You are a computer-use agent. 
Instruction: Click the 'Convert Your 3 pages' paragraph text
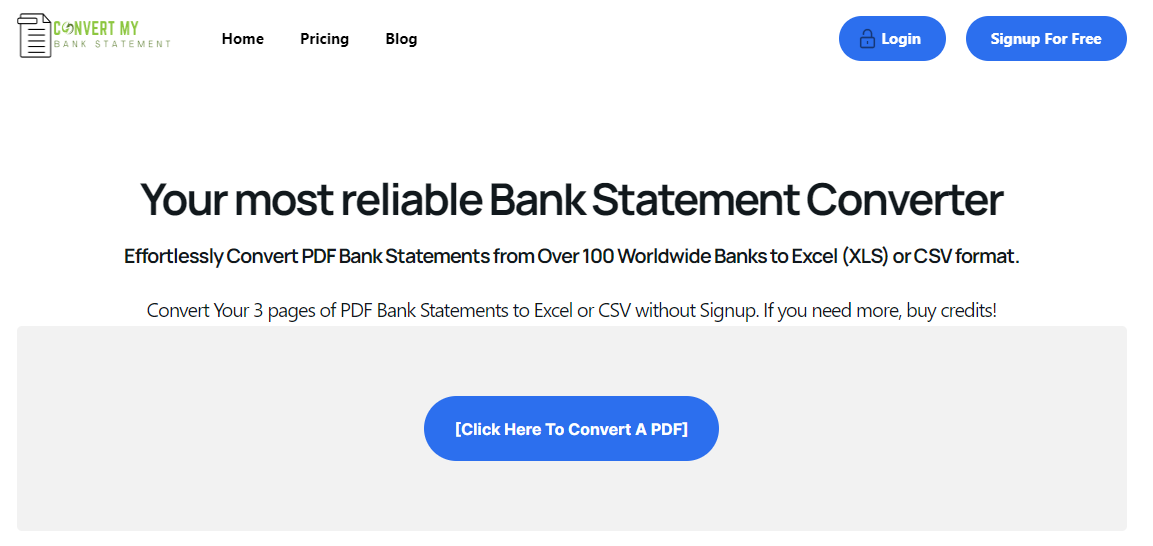tap(571, 310)
